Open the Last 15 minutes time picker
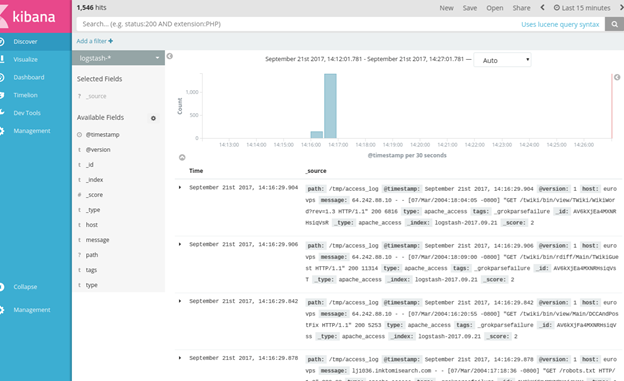Viewport: 624px width, 381px height. (x=582, y=8)
